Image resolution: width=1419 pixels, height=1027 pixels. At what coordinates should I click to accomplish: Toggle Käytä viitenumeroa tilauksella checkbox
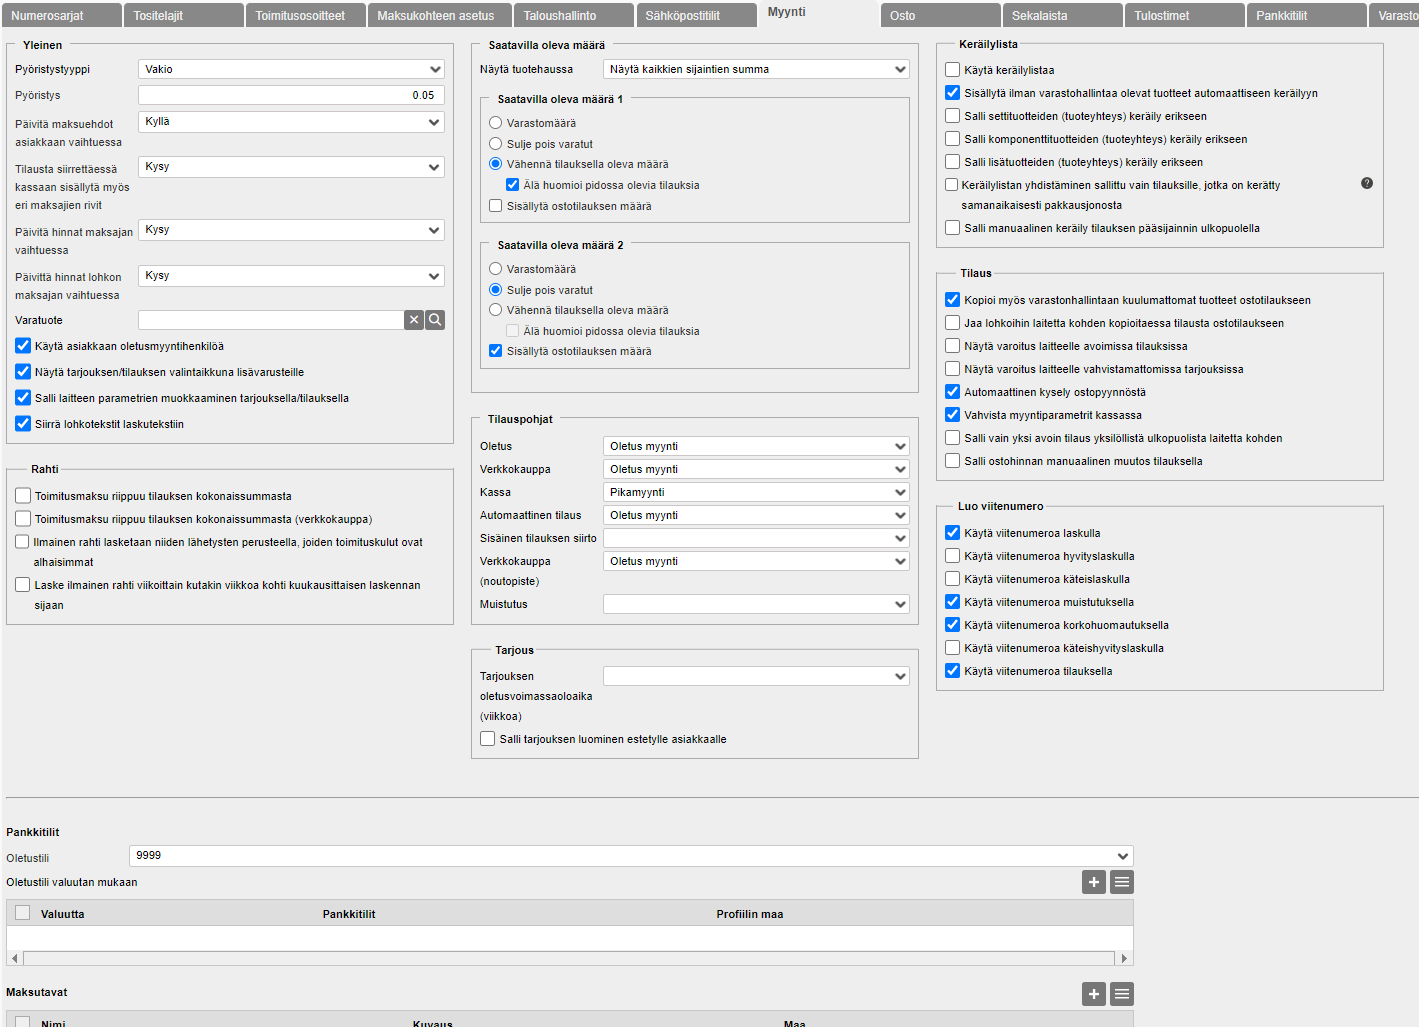[953, 671]
